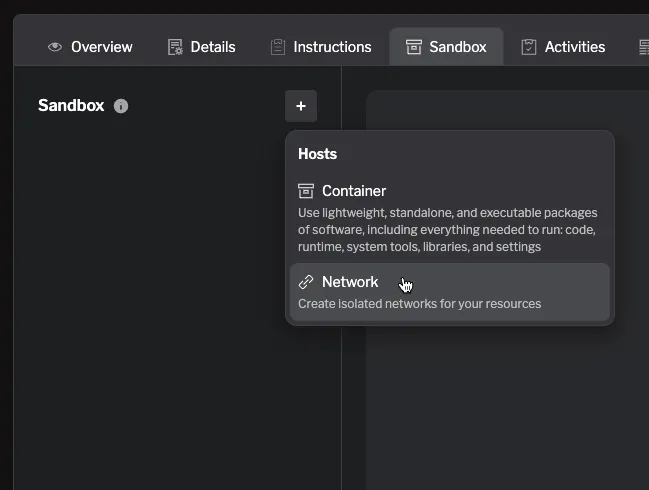Click the Sandbox info icon

[121, 106]
